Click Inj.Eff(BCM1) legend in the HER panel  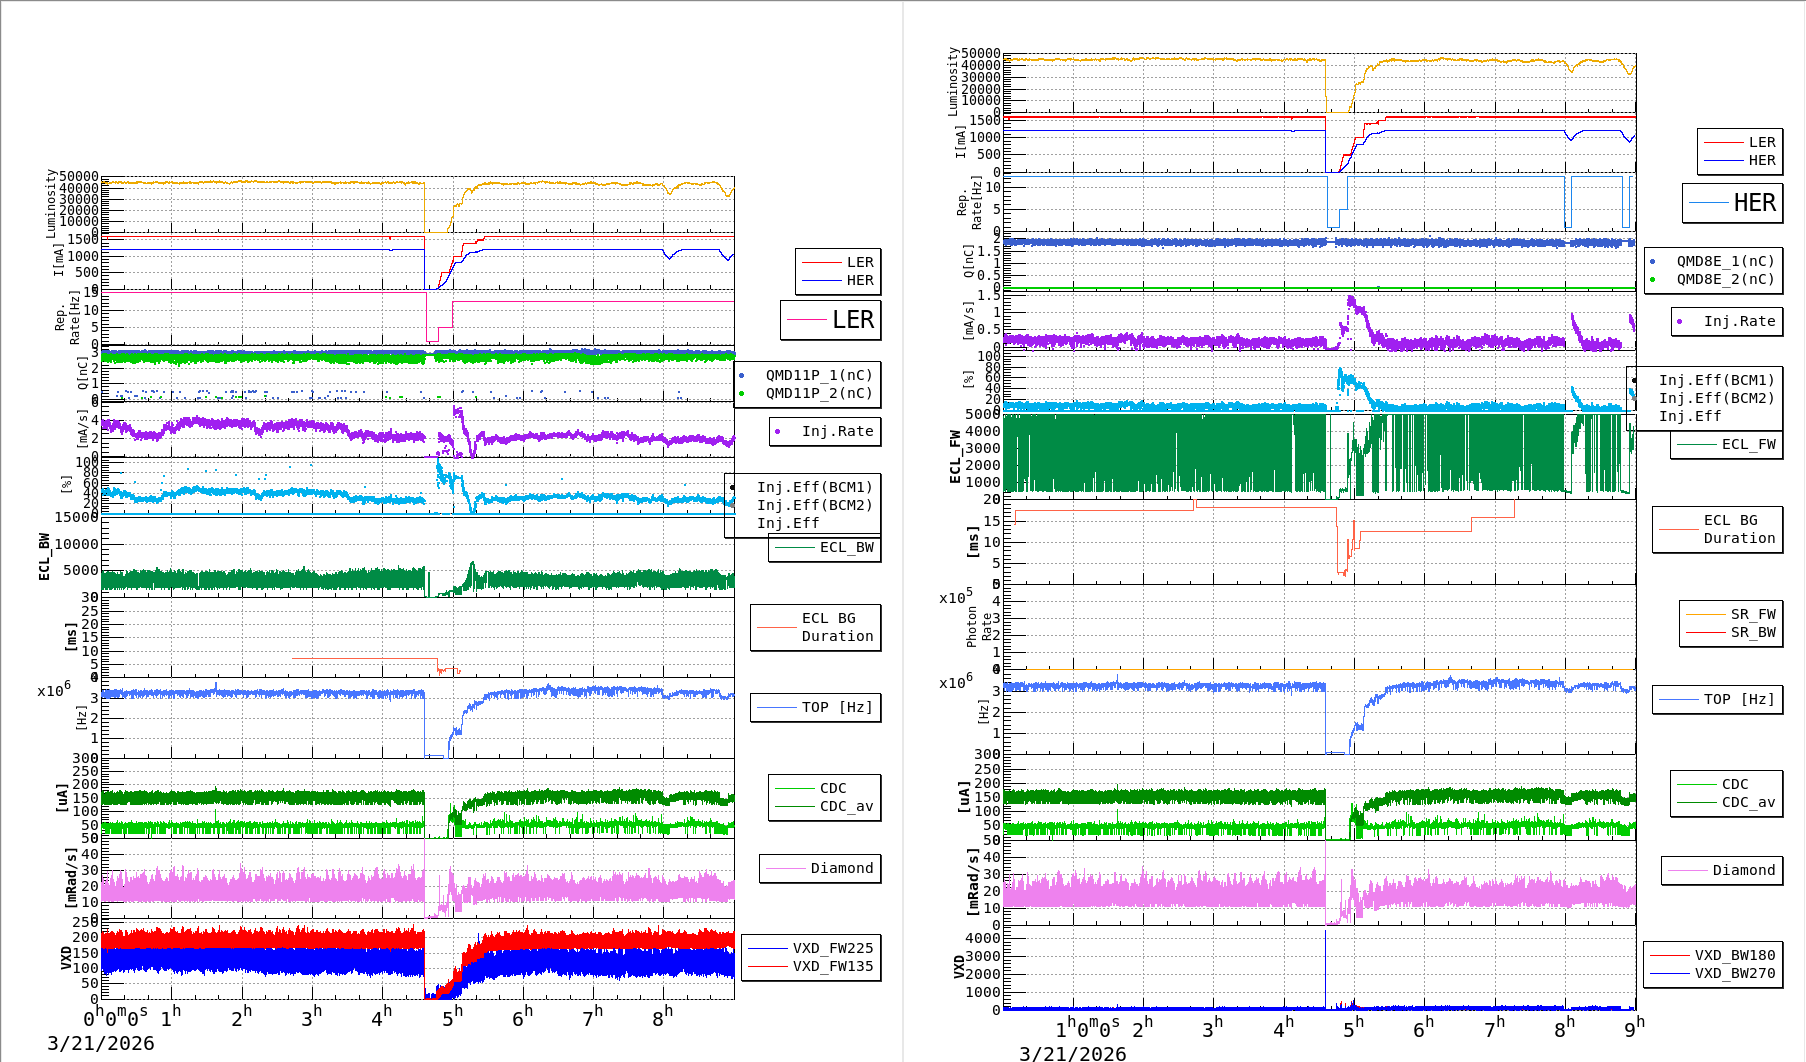point(1715,381)
